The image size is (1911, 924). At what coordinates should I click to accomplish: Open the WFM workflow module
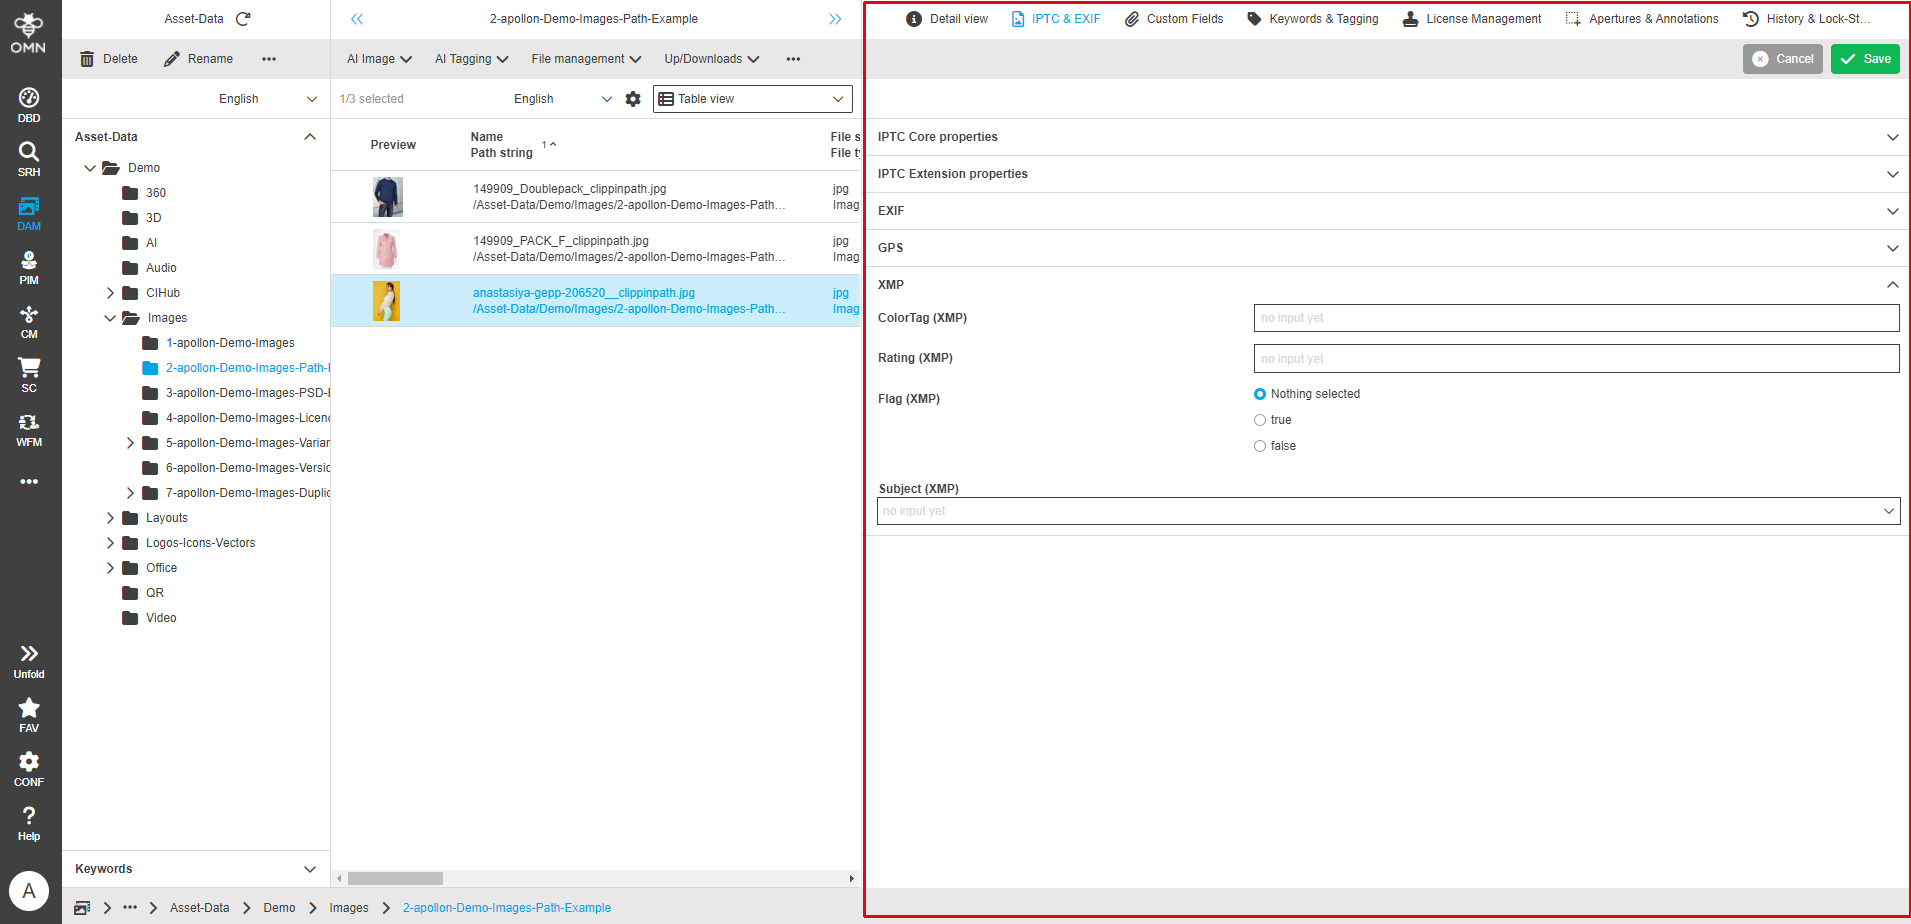tap(29, 429)
